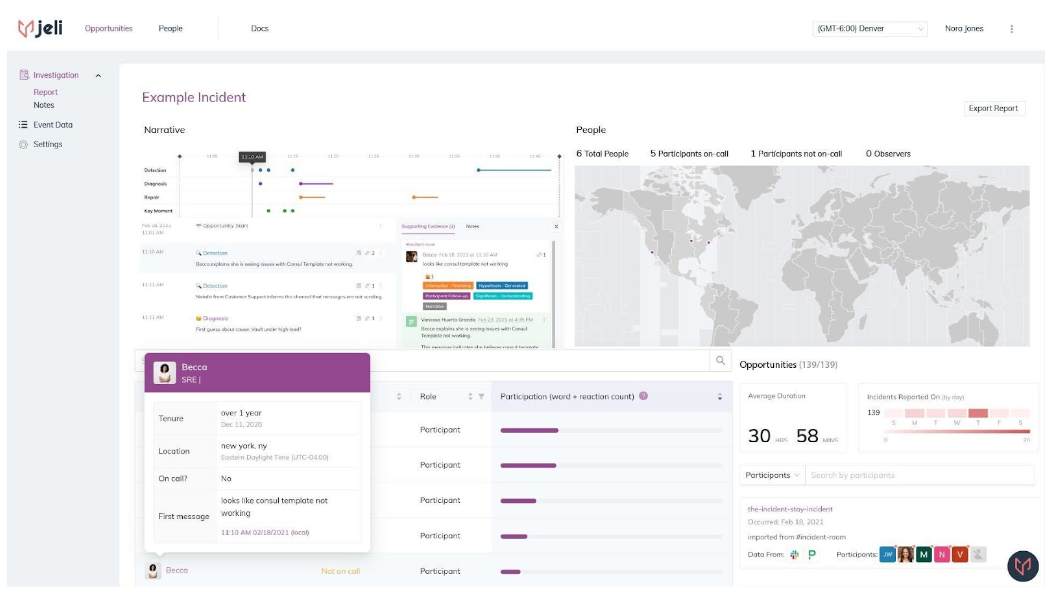Select Report in the sidebar
The height and width of the screenshot is (592, 1060).
(45, 92)
